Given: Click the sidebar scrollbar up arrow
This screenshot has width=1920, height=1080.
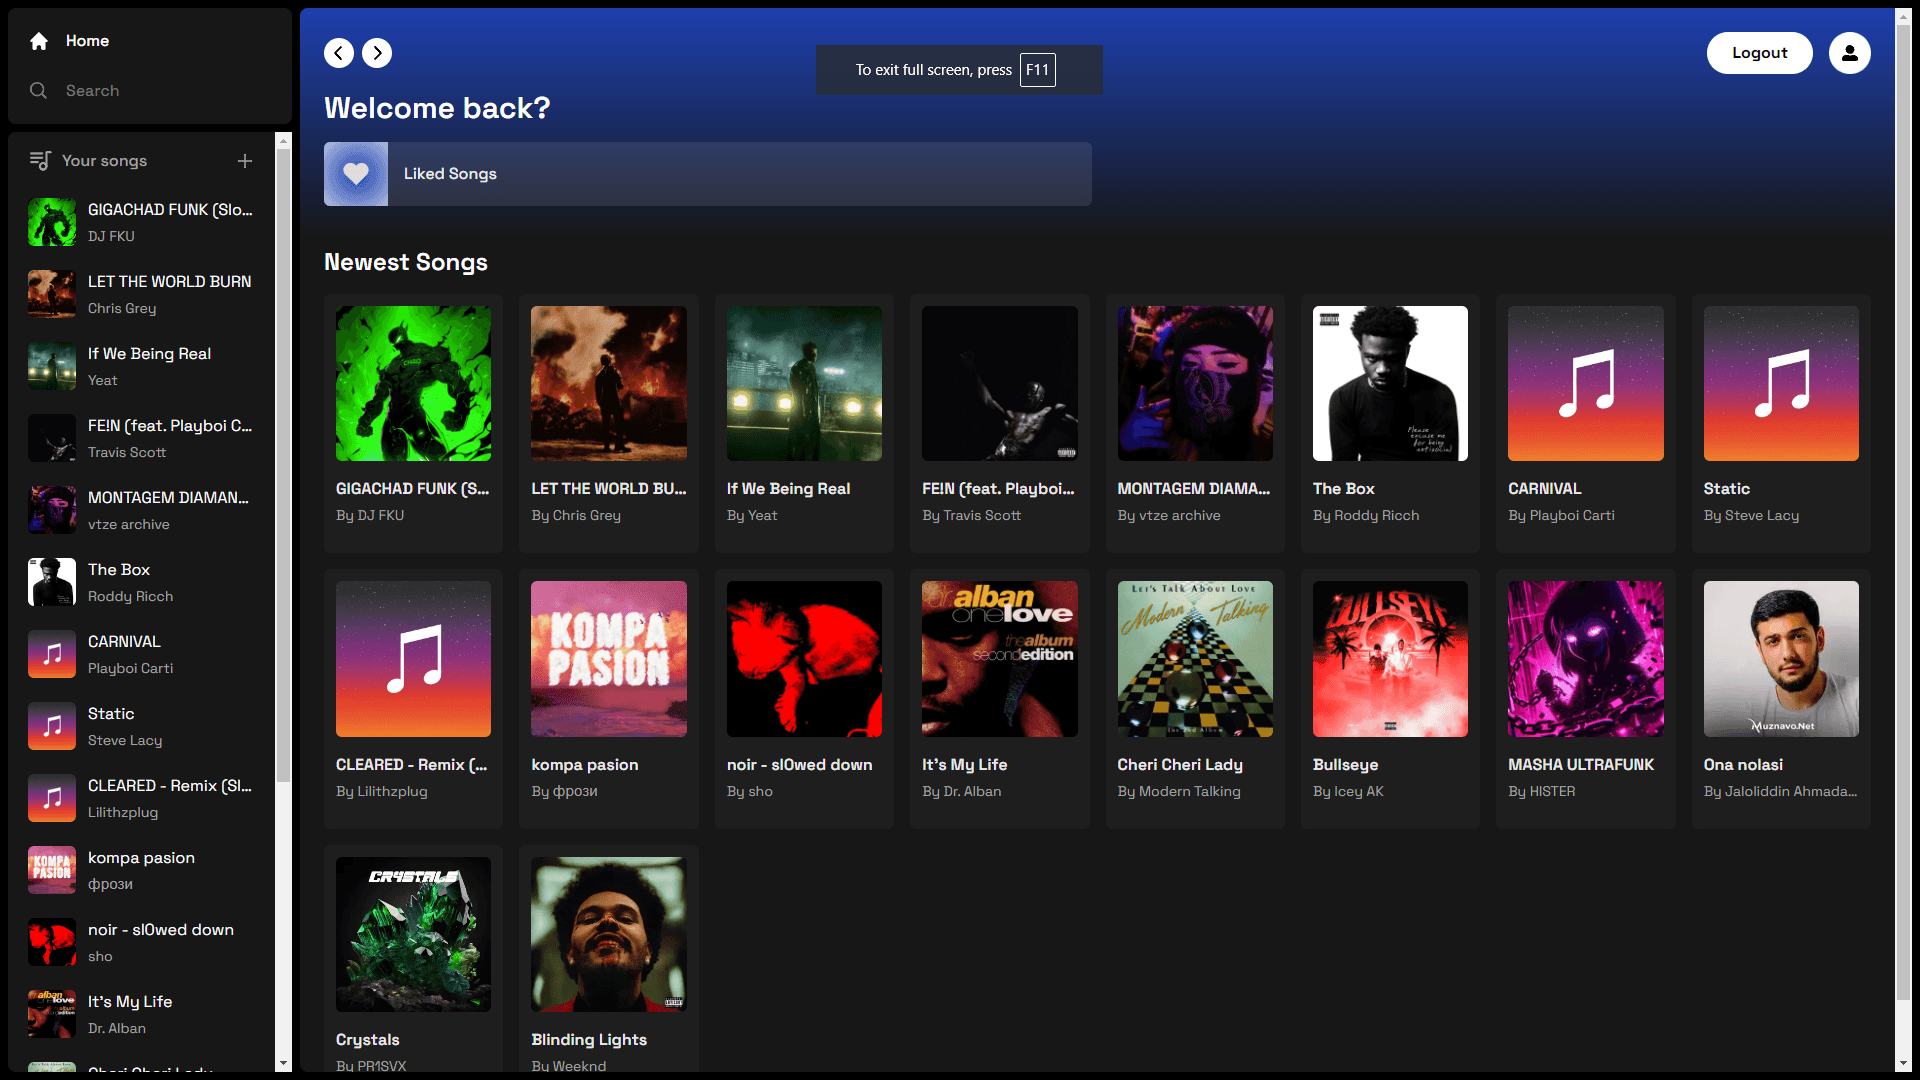Looking at the screenshot, I should [x=283, y=141].
